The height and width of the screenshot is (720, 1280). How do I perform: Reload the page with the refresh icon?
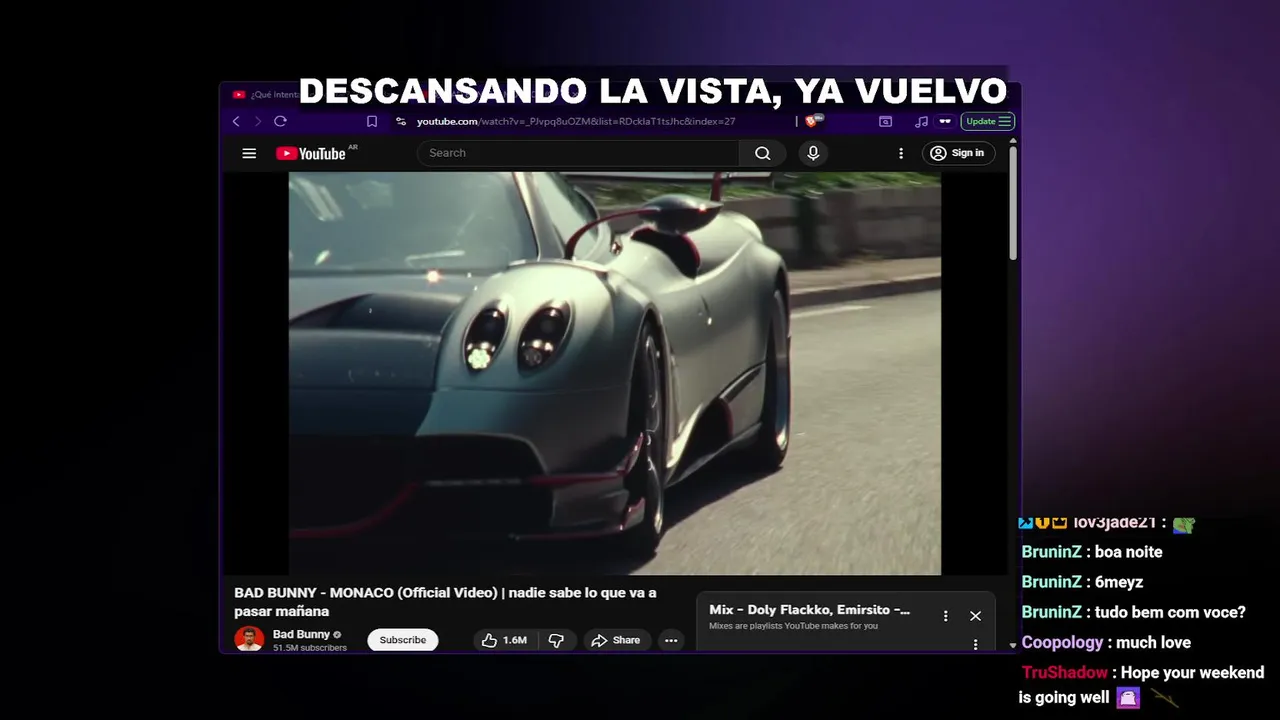(x=280, y=121)
